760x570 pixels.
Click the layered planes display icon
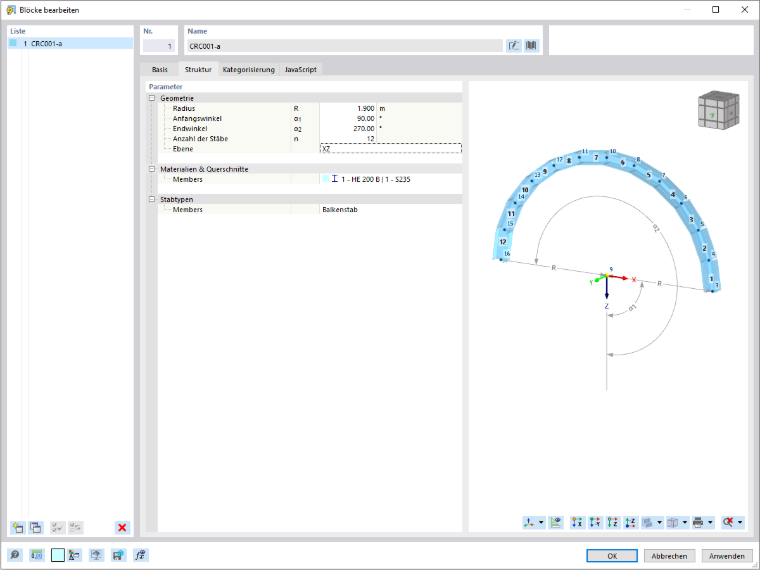click(x=648, y=522)
